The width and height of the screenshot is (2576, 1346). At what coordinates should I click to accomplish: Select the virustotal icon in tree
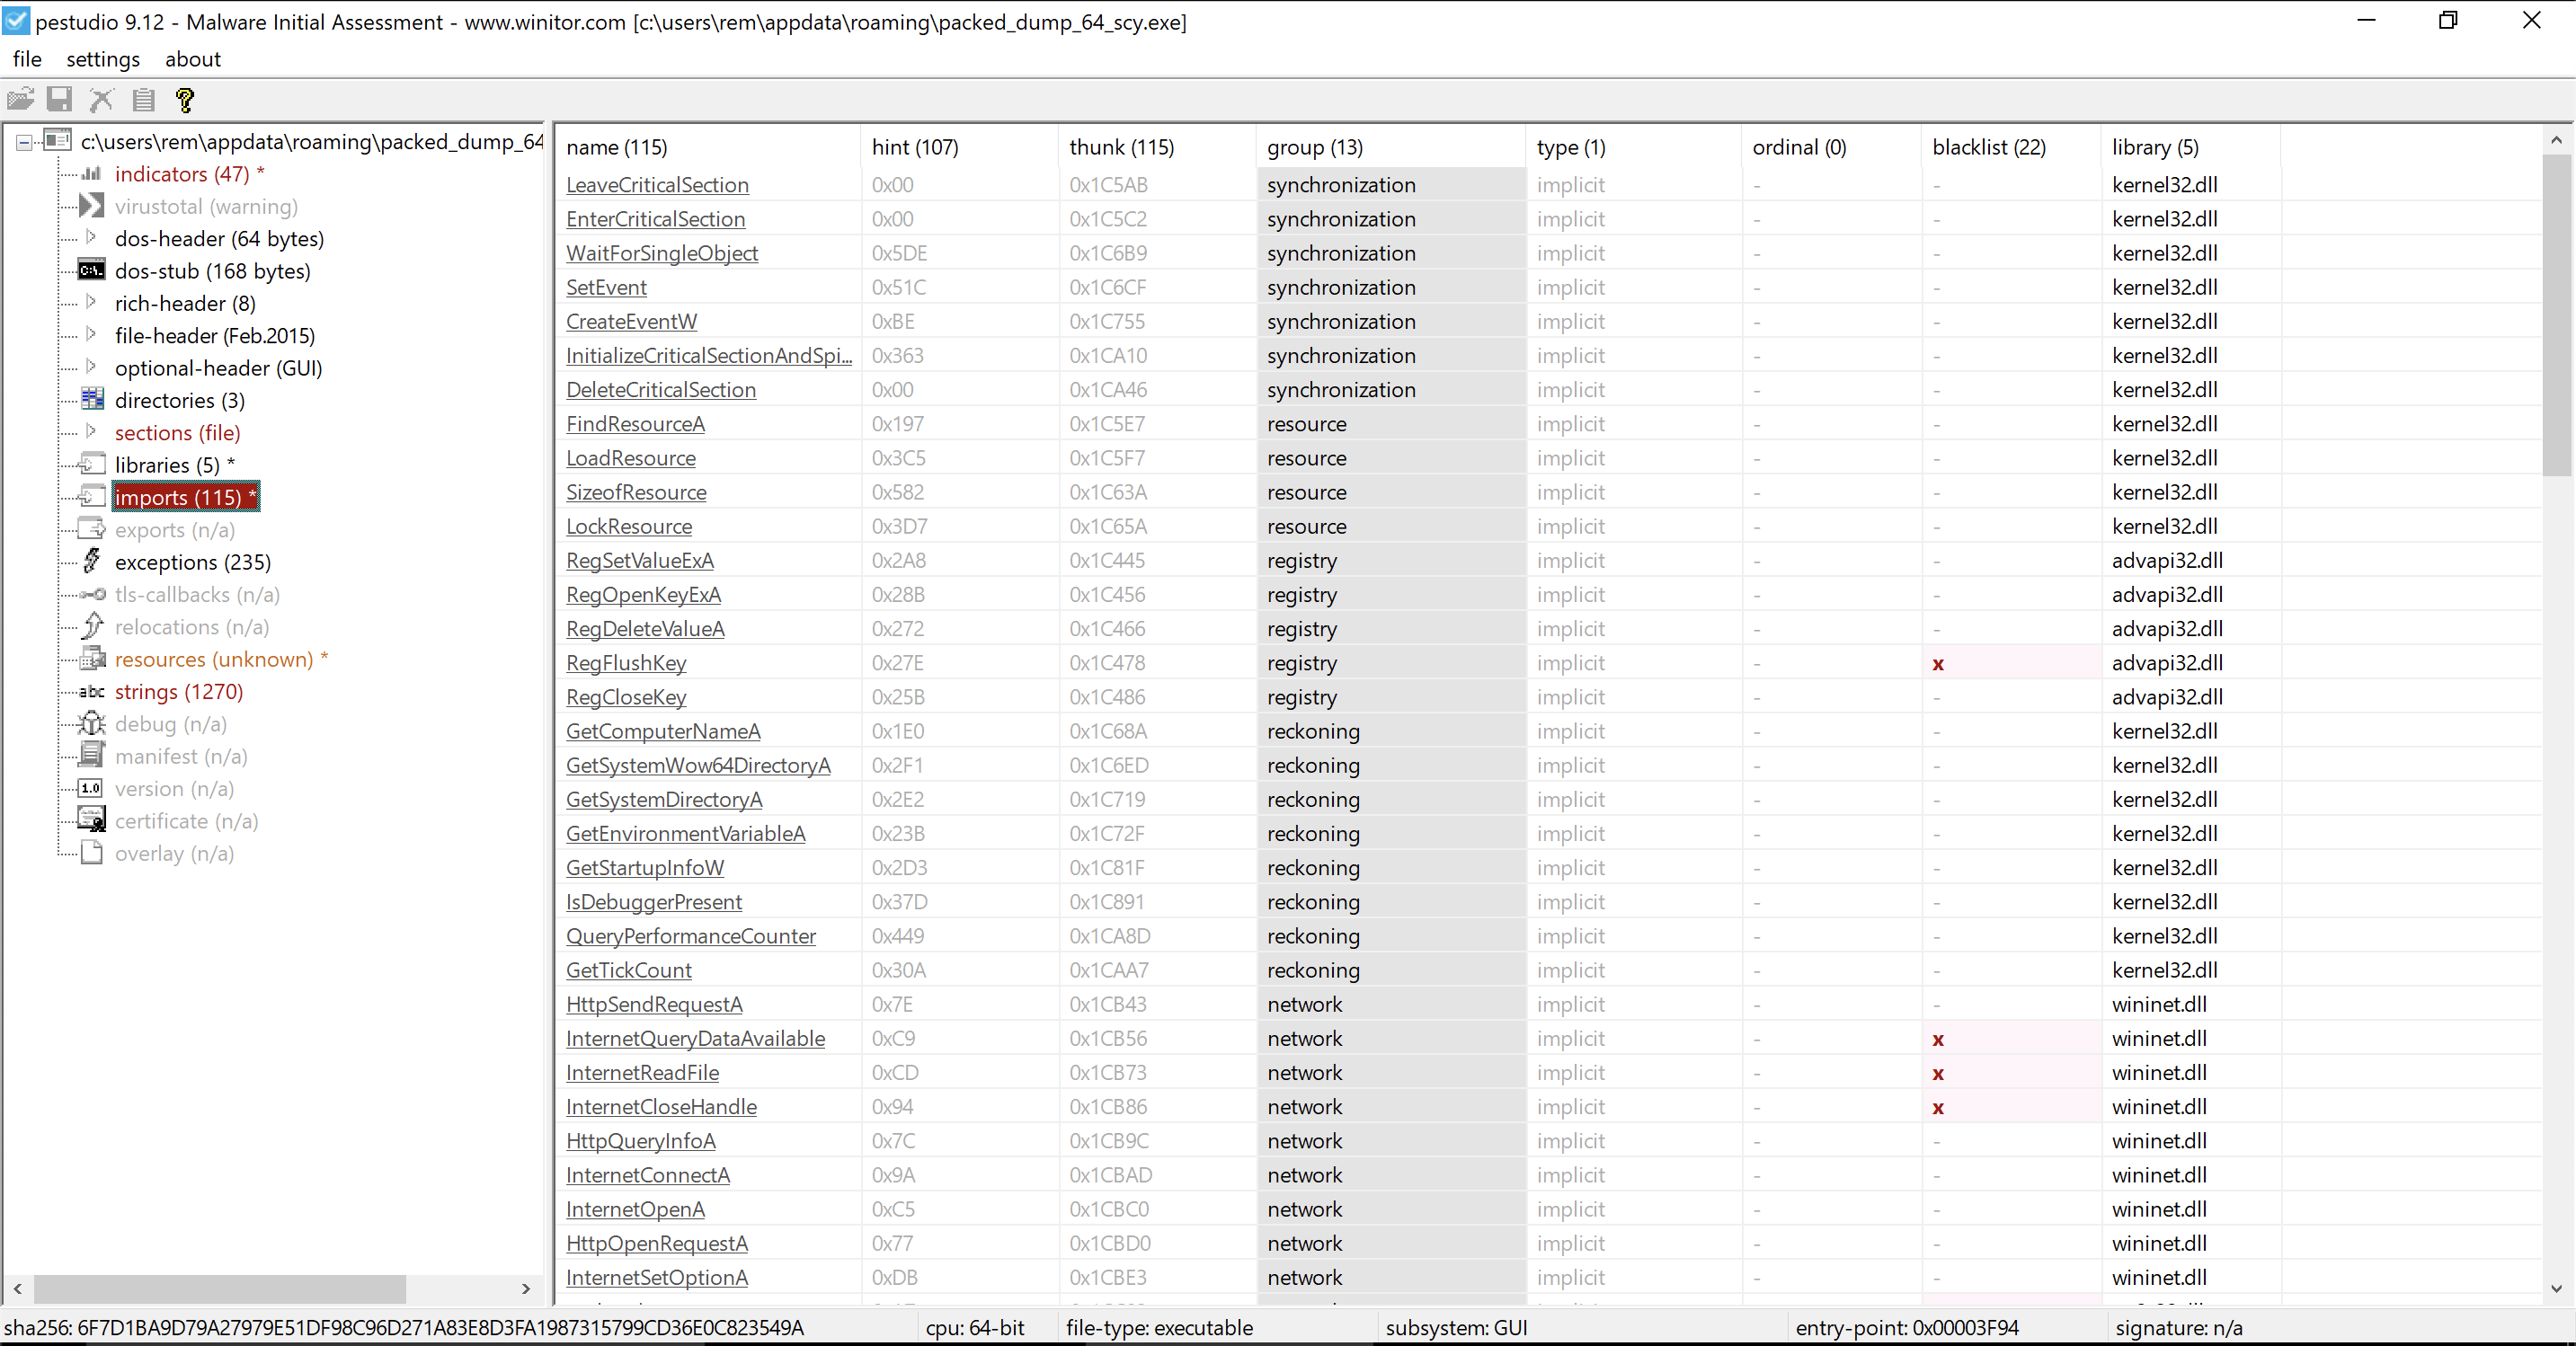[x=92, y=206]
